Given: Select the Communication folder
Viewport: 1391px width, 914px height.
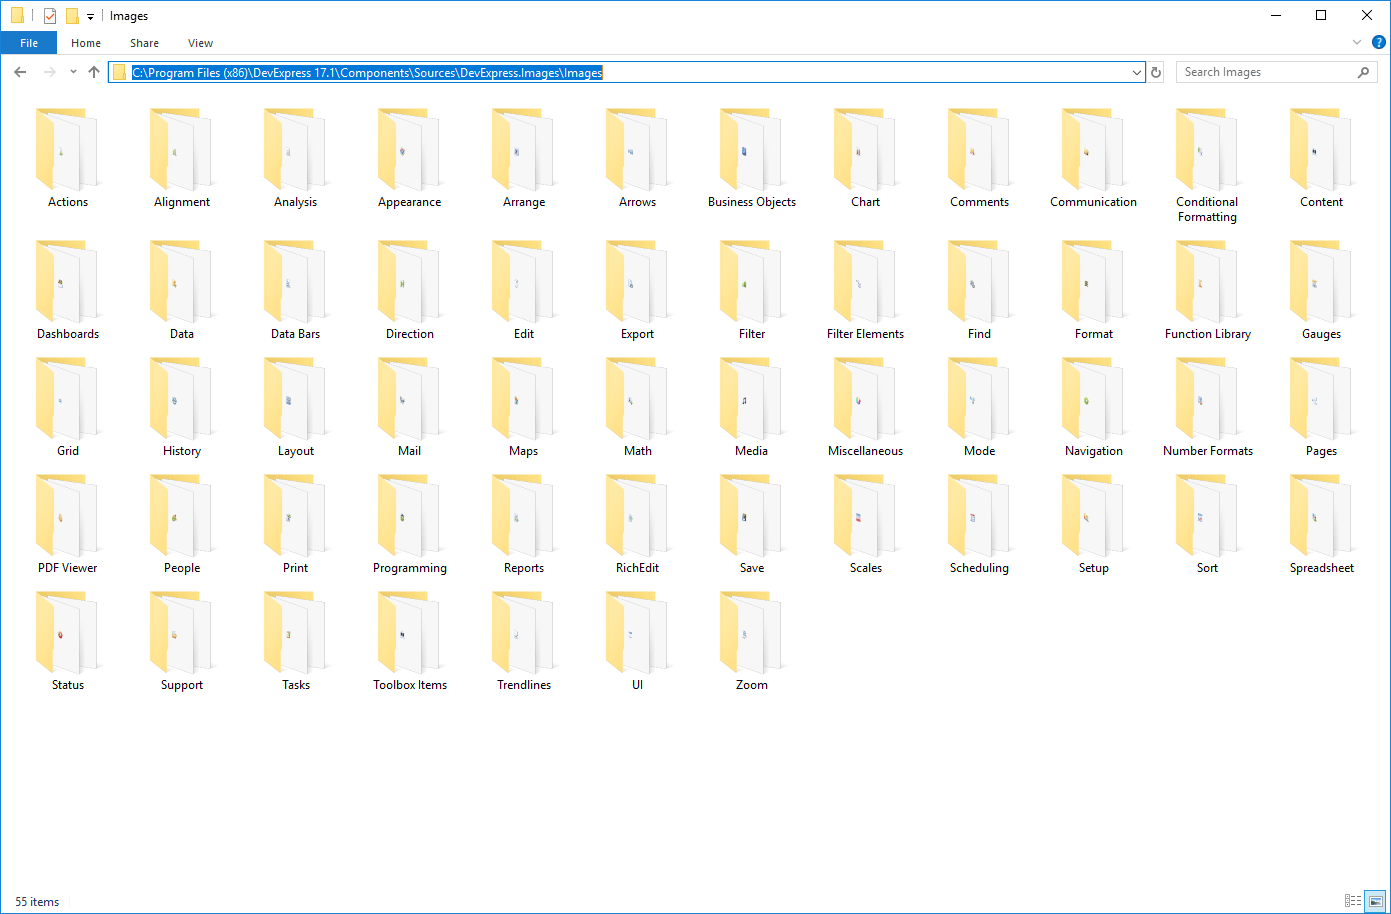Looking at the screenshot, I should pos(1094,160).
